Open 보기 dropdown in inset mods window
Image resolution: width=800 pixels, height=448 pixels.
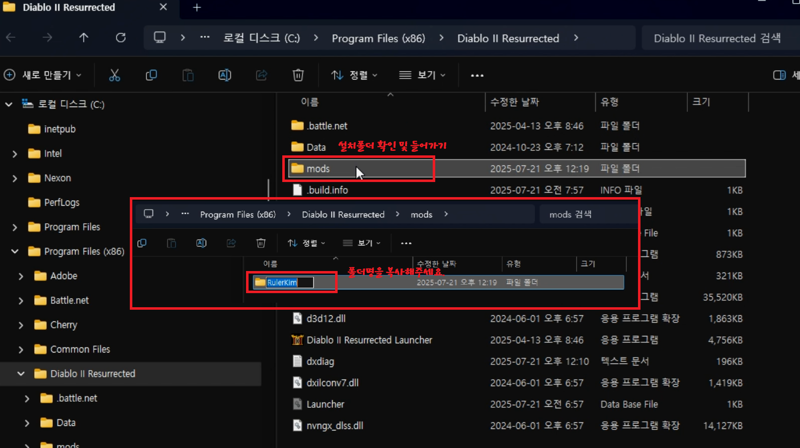(362, 243)
